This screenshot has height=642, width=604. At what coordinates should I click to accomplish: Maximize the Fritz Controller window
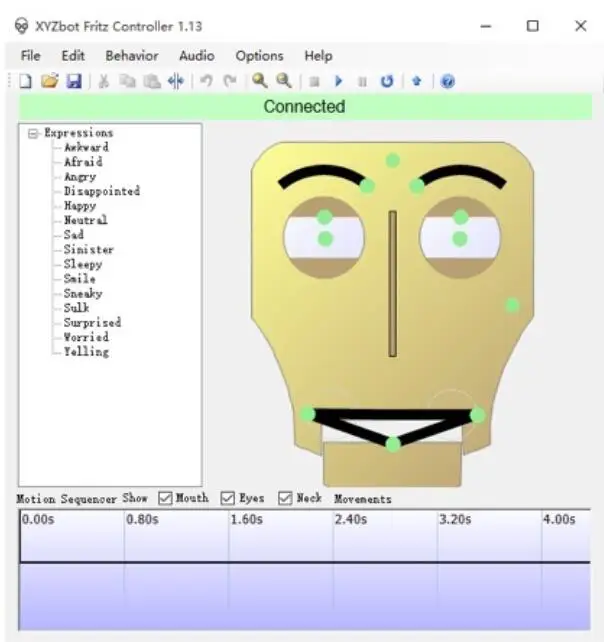532,26
